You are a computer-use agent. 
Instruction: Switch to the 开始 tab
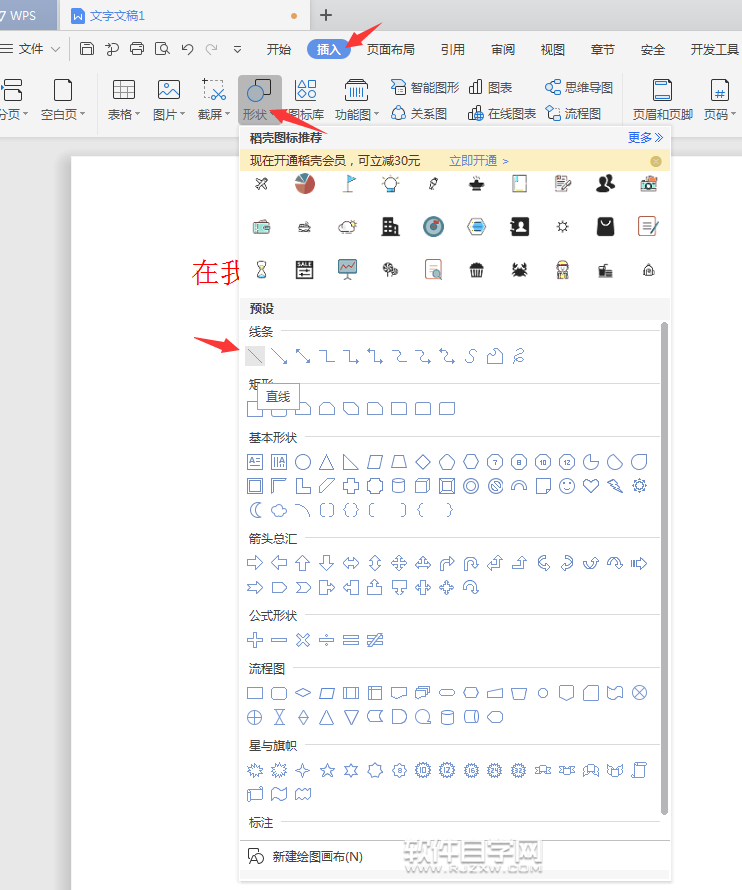279,49
